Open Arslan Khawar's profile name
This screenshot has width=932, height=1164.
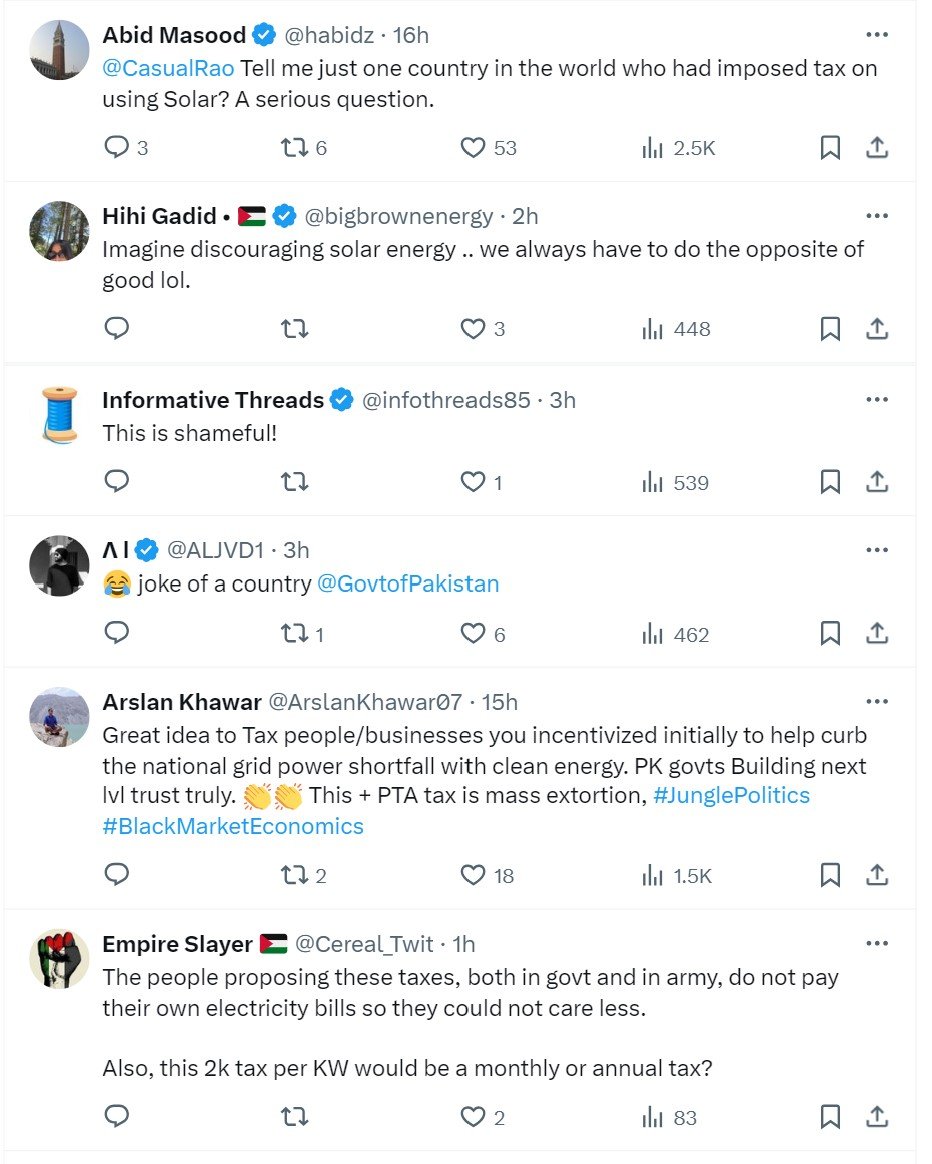pyautogui.click(x=181, y=702)
